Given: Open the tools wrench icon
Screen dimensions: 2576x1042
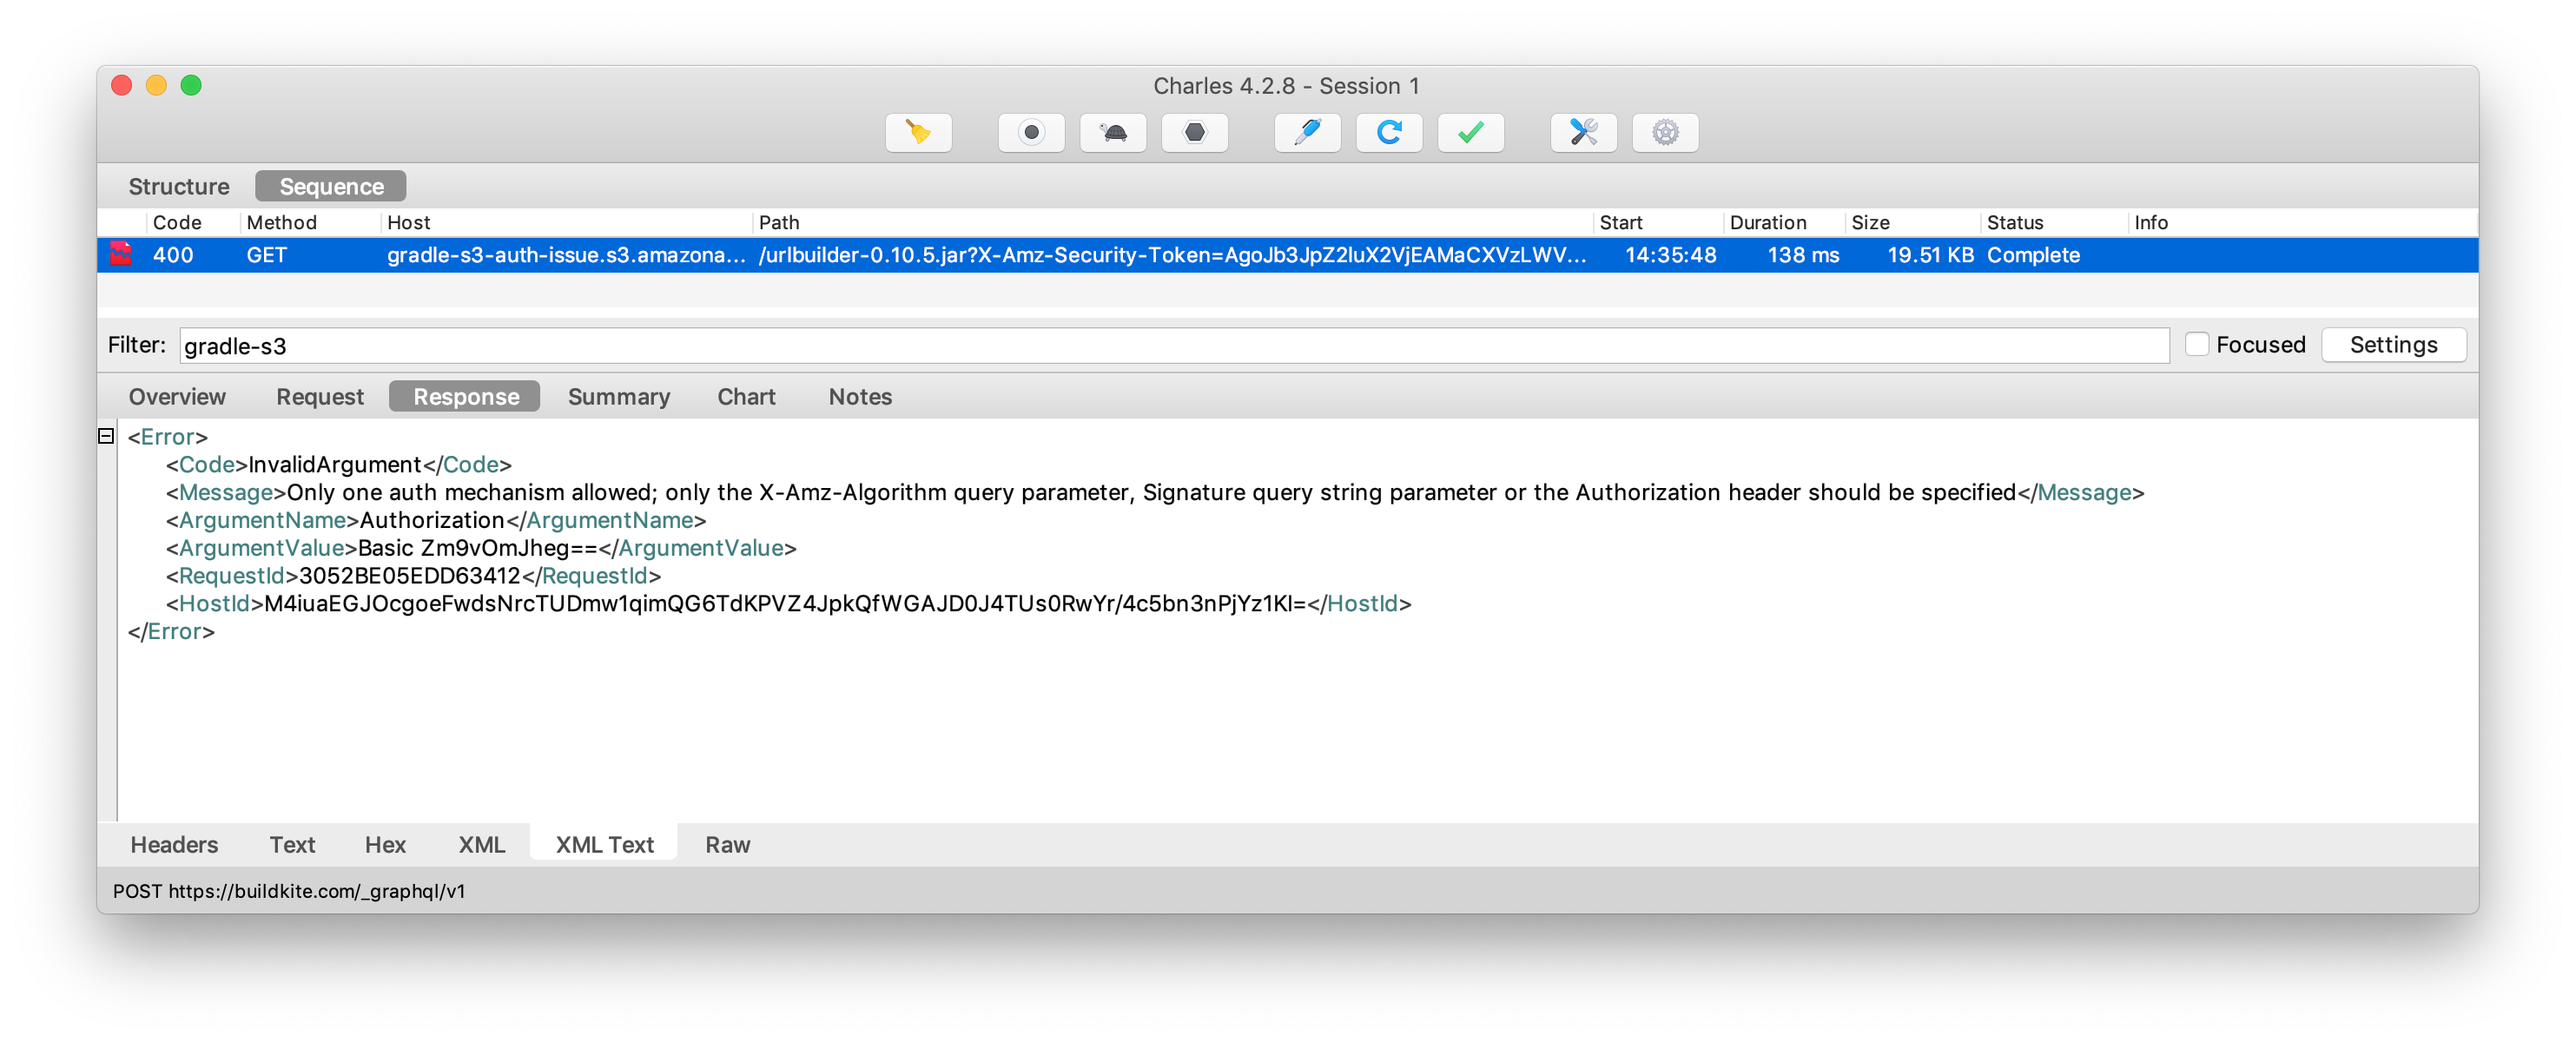Looking at the screenshot, I should pos(1583,132).
